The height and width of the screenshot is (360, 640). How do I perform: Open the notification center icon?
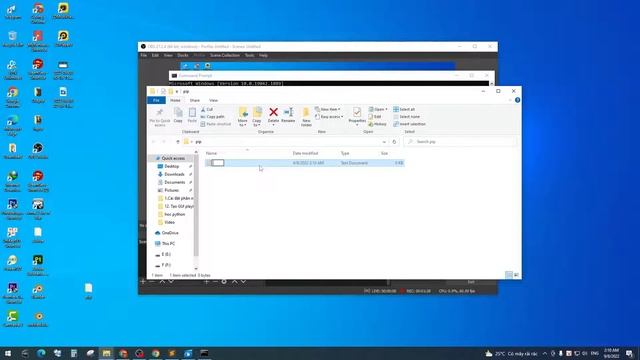(629, 353)
